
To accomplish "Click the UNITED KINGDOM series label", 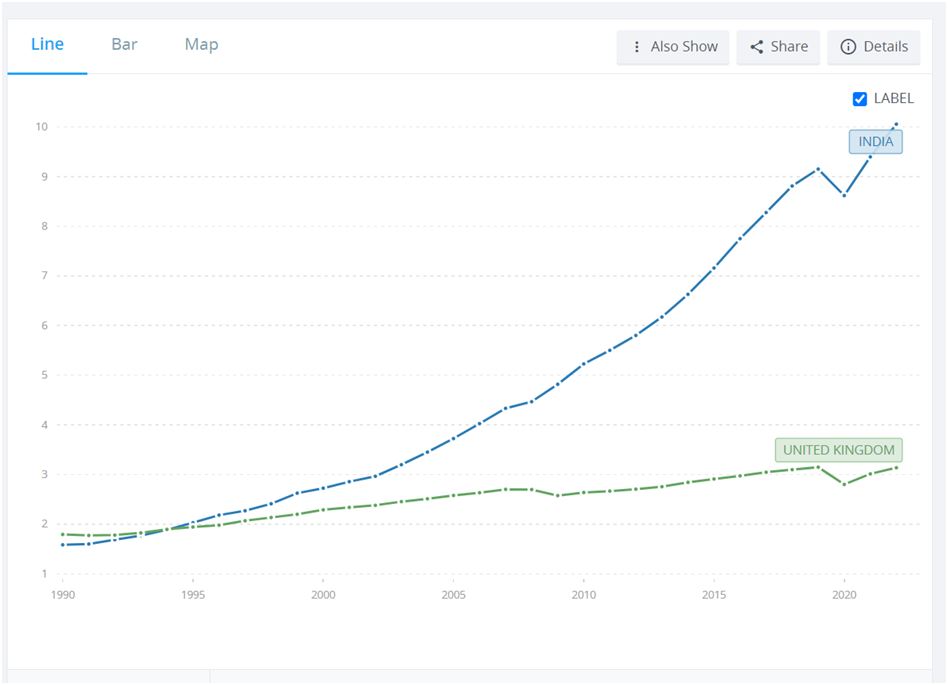I will point(838,450).
